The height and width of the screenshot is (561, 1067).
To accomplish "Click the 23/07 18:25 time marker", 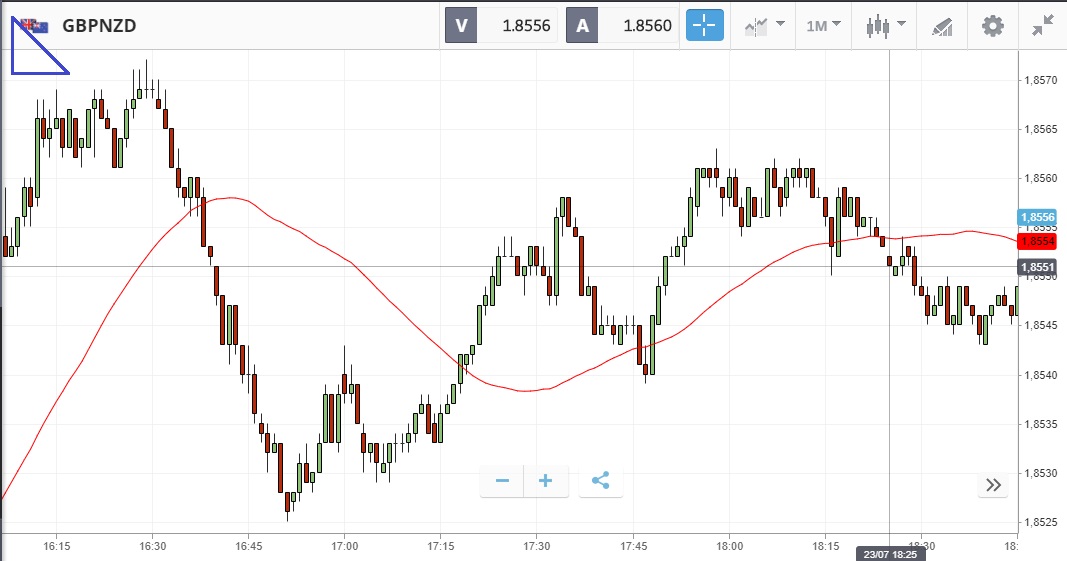I will 889,553.
